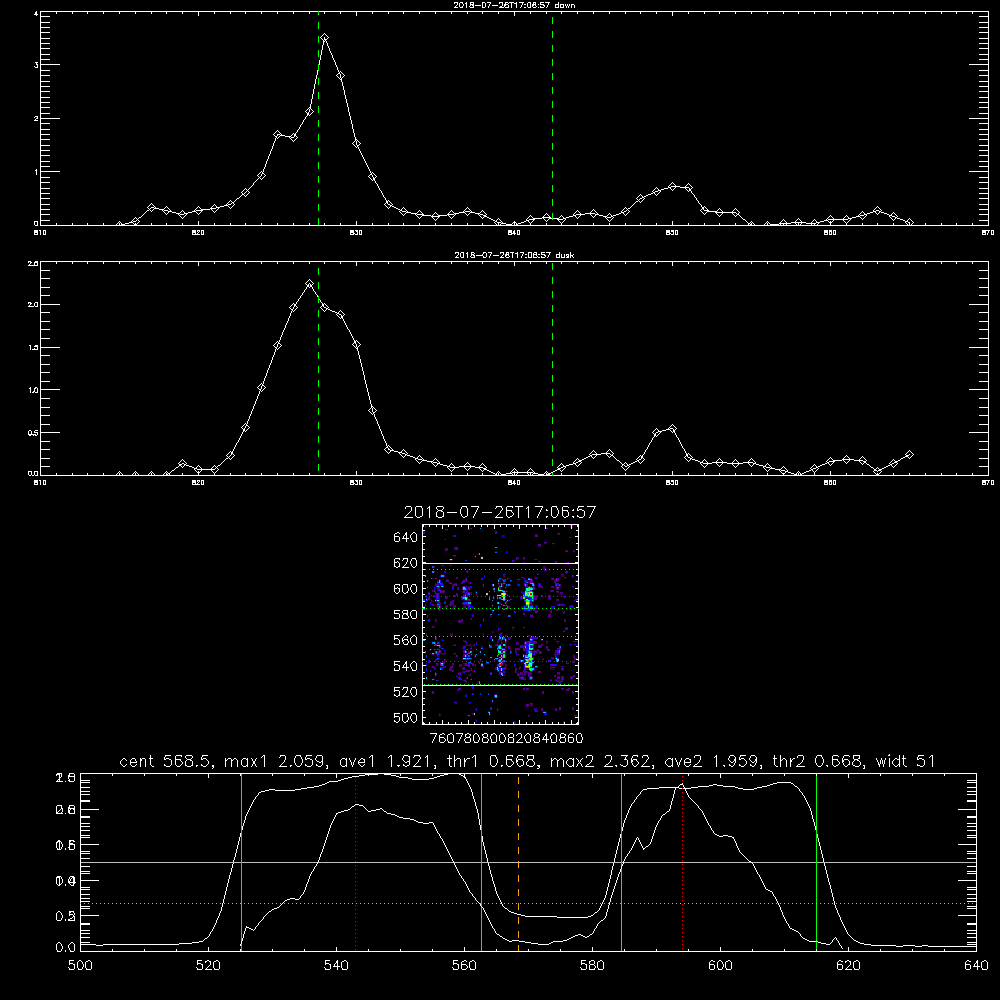This screenshot has height=1000, width=1000.
Task: Click the secondary peak marker near 850 in dawn plot
Action: (x=672, y=186)
